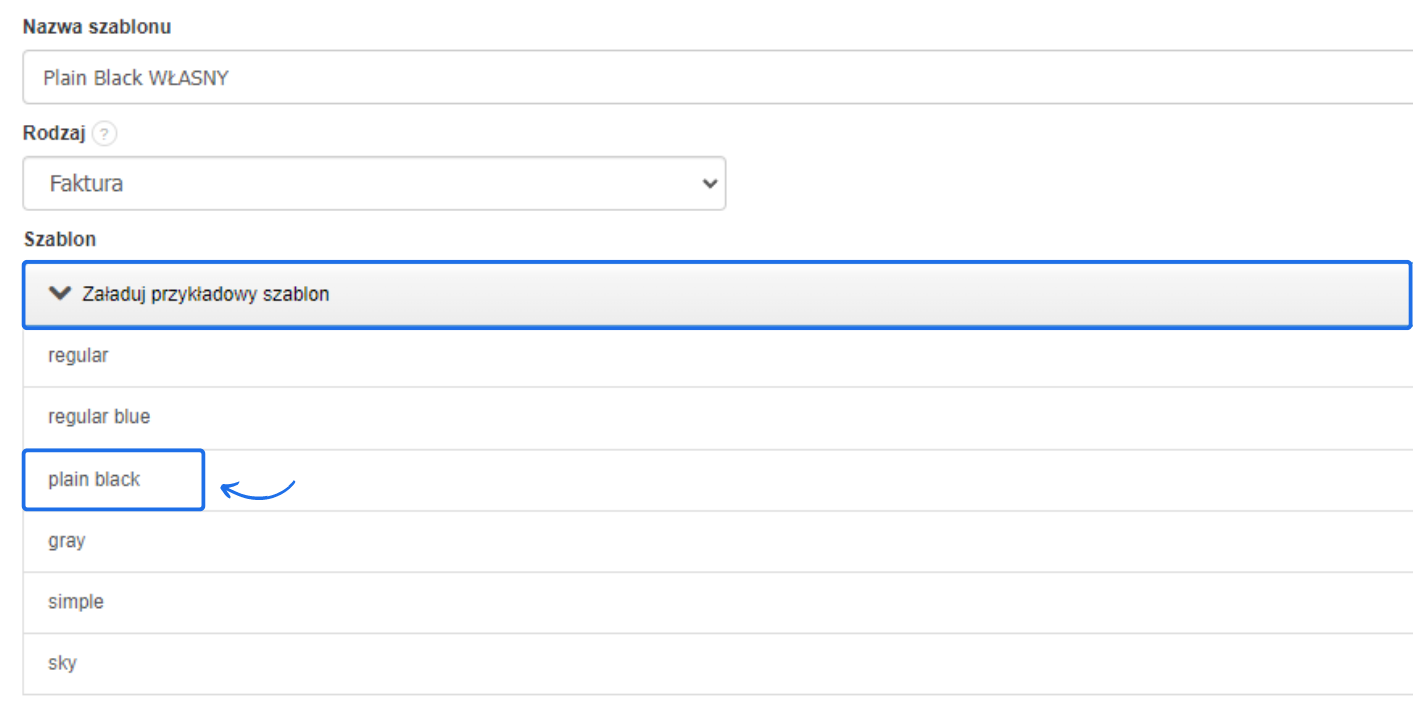Click the blue curved arrow annotation
This screenshot has height=714, width=1417.
pos(257,489)
